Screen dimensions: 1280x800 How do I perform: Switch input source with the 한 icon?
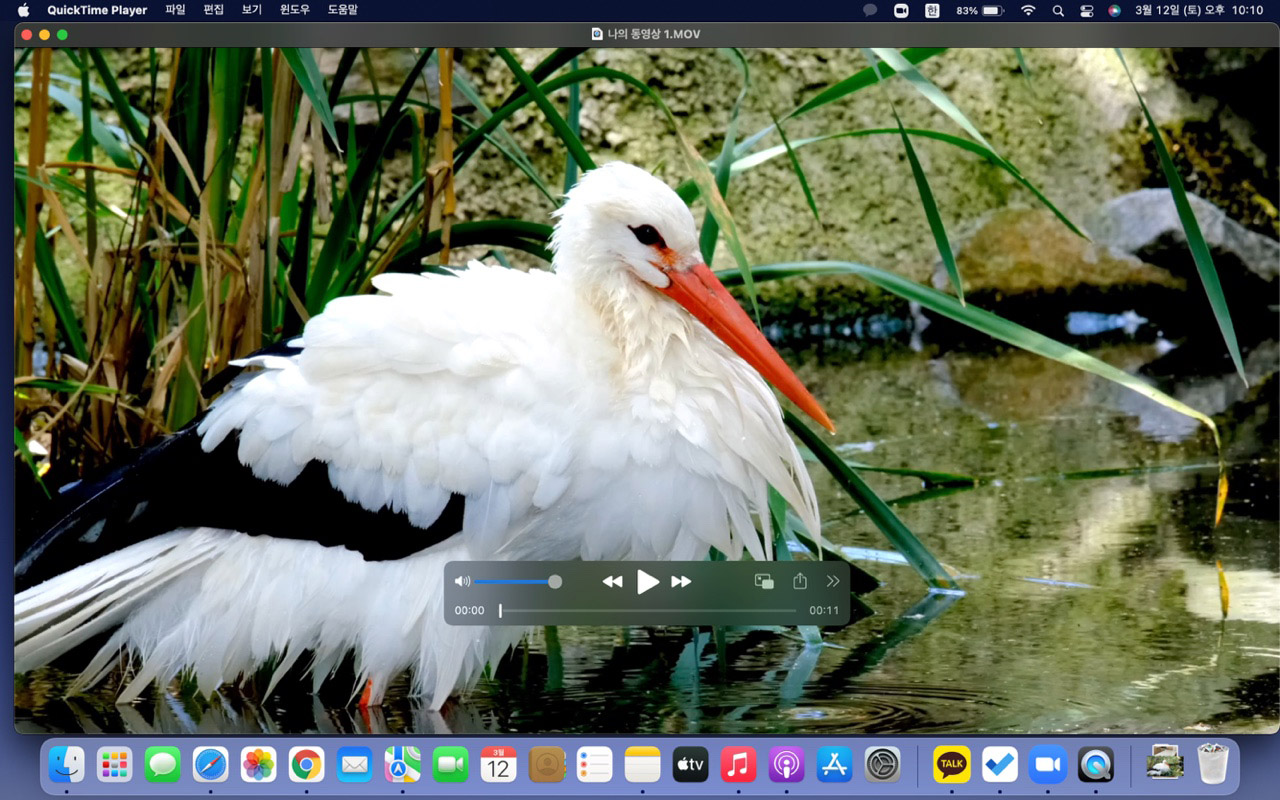[x=932, y=10]
